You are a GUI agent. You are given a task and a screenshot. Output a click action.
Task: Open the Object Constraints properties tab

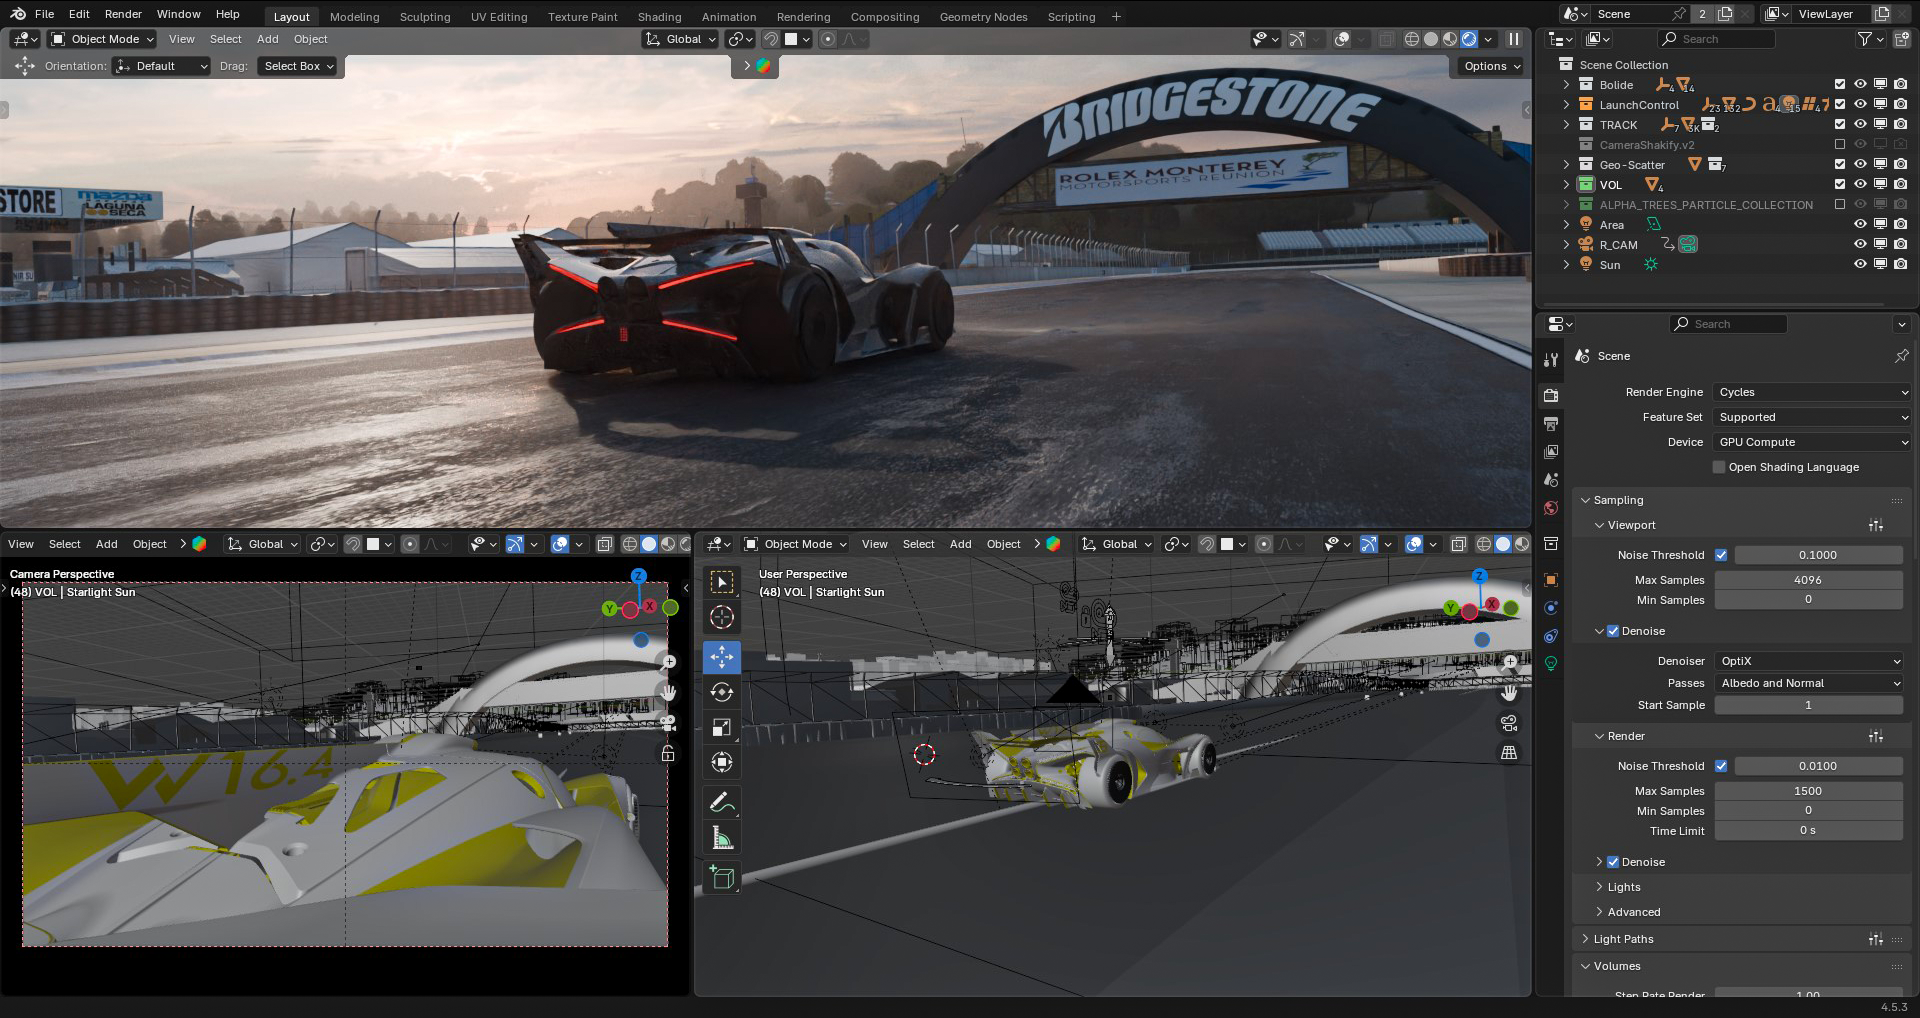coord(1551,636)
